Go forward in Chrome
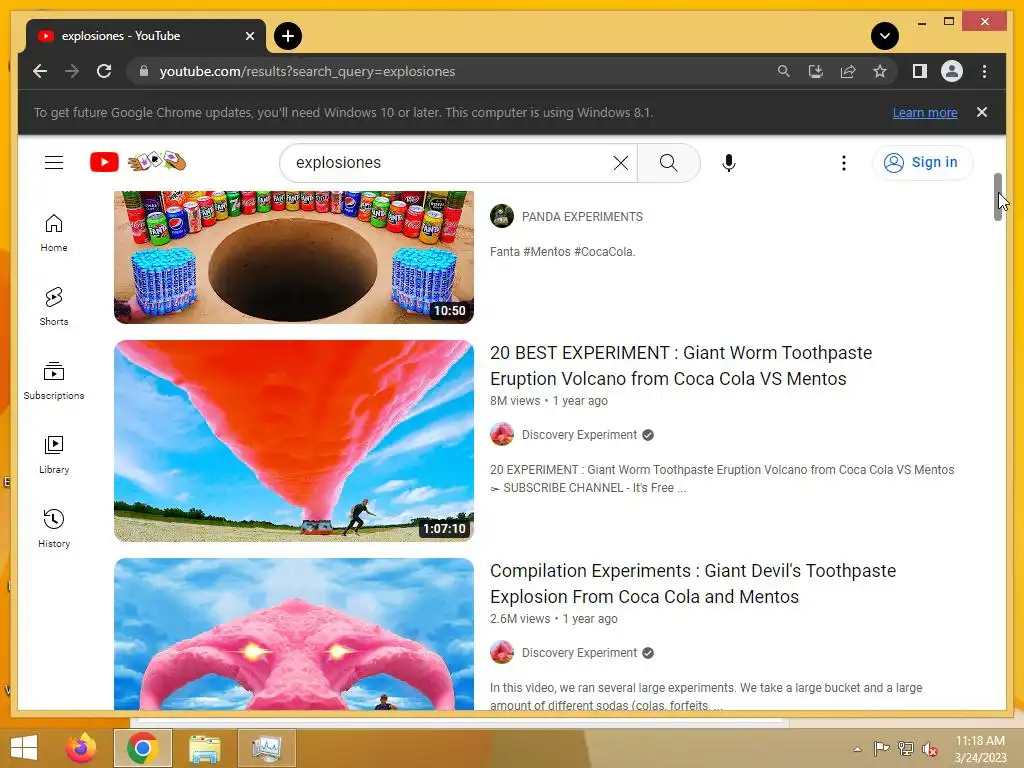 pyautogui.click(x=72, y=71)
